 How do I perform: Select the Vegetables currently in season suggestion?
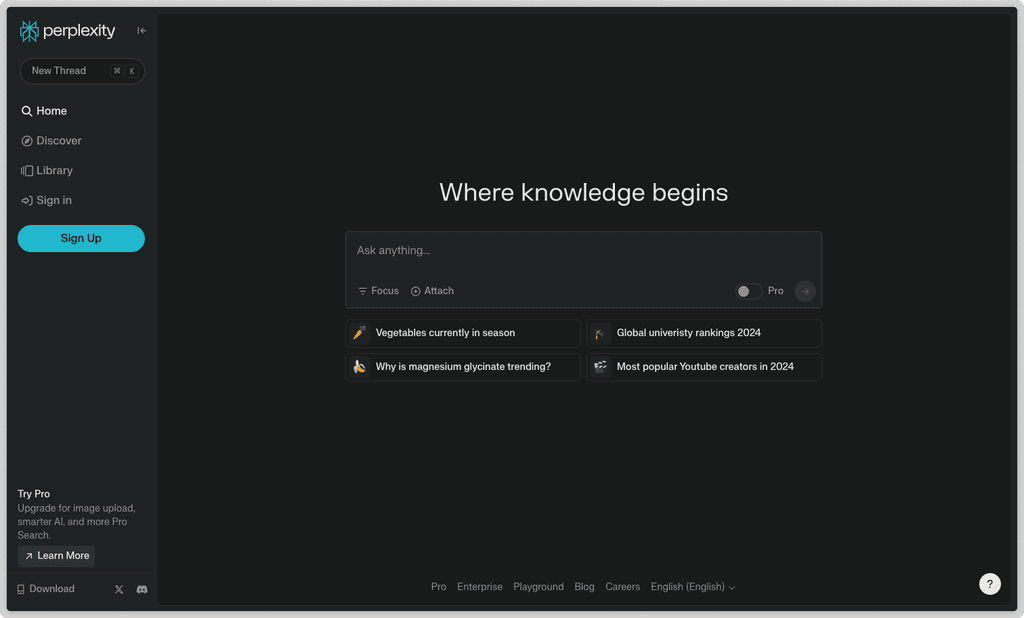462,333
